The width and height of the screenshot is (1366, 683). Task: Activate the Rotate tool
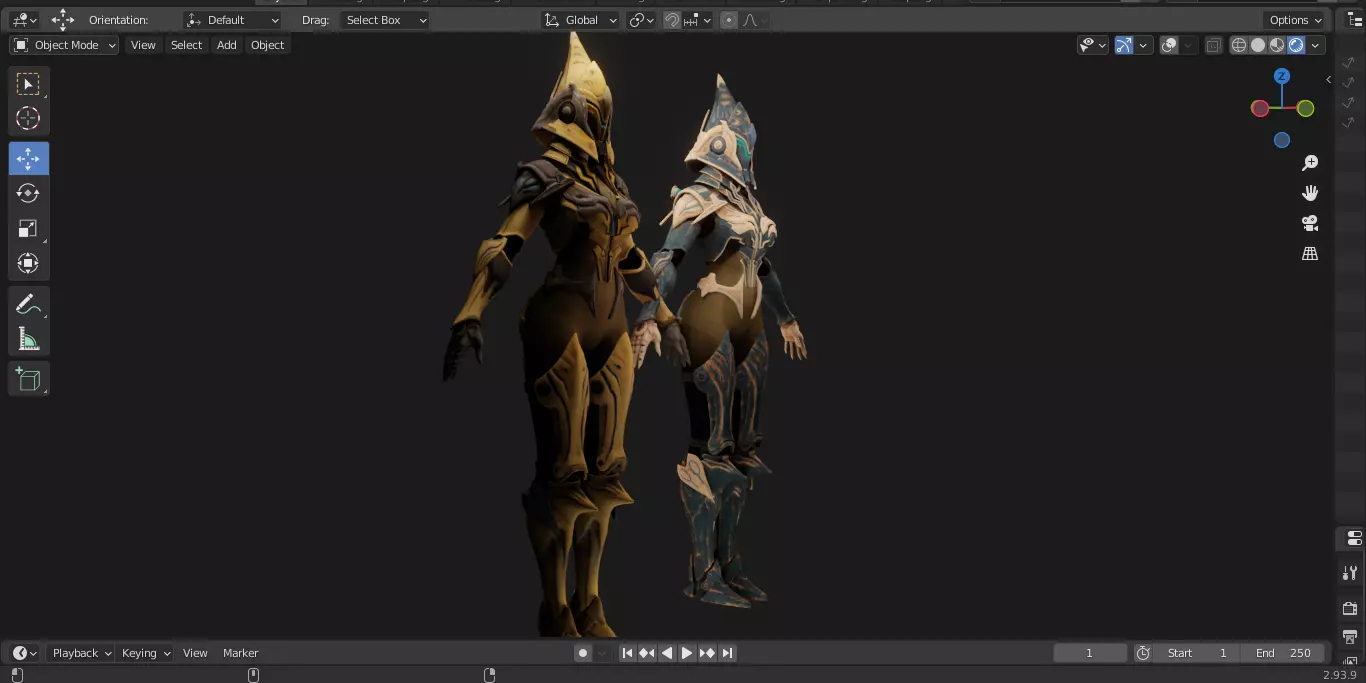tap(28, 193)
